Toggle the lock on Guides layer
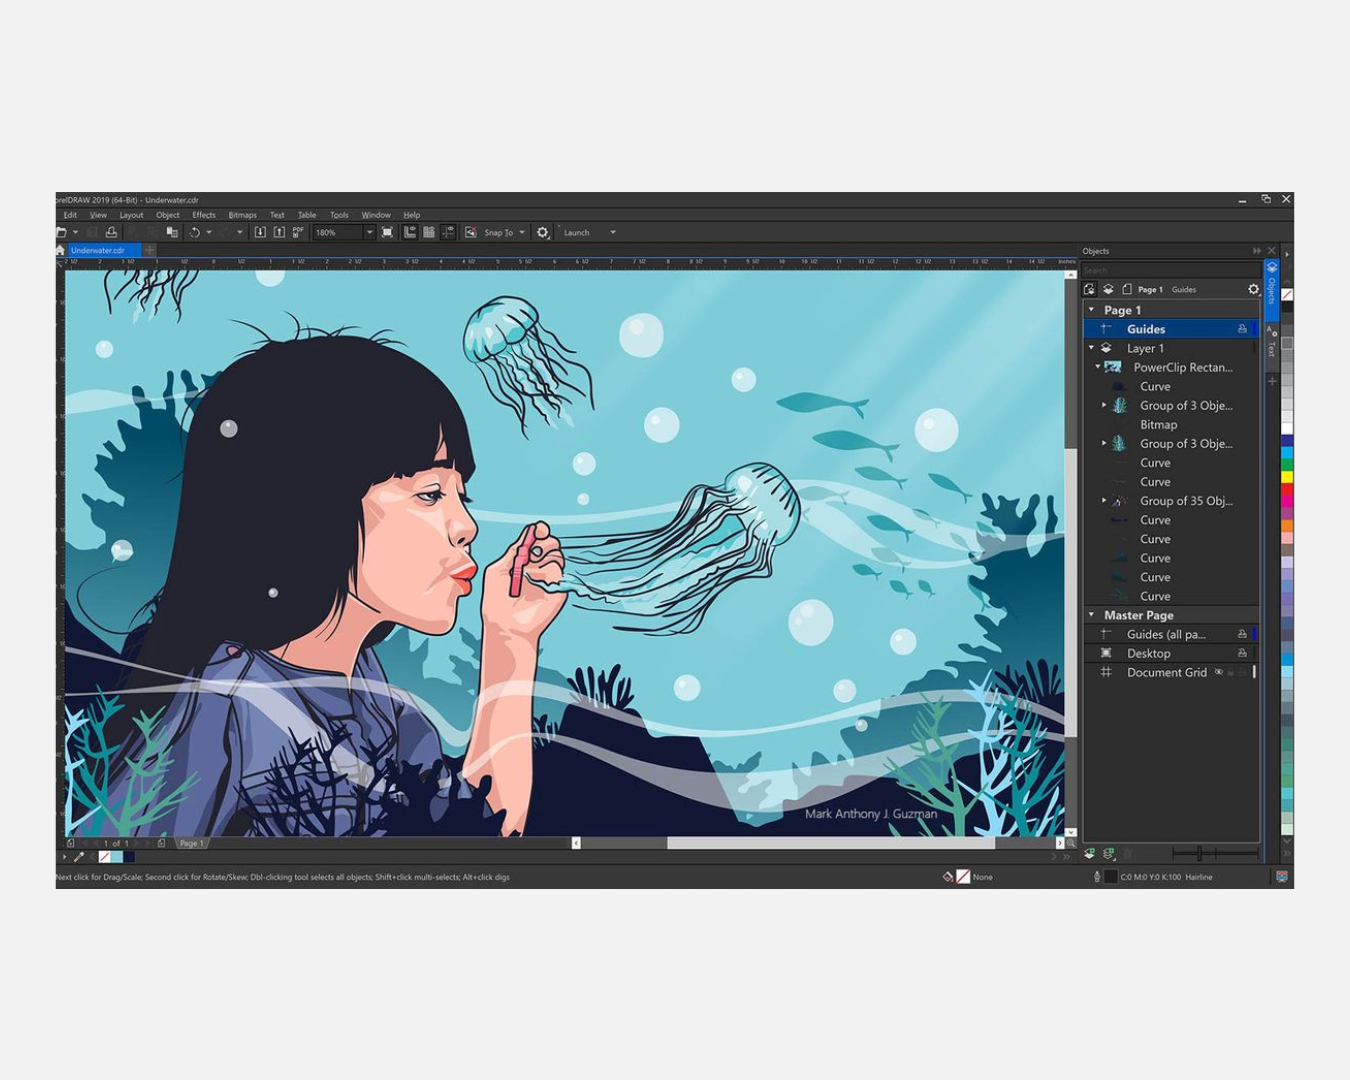 [1242, 329]
